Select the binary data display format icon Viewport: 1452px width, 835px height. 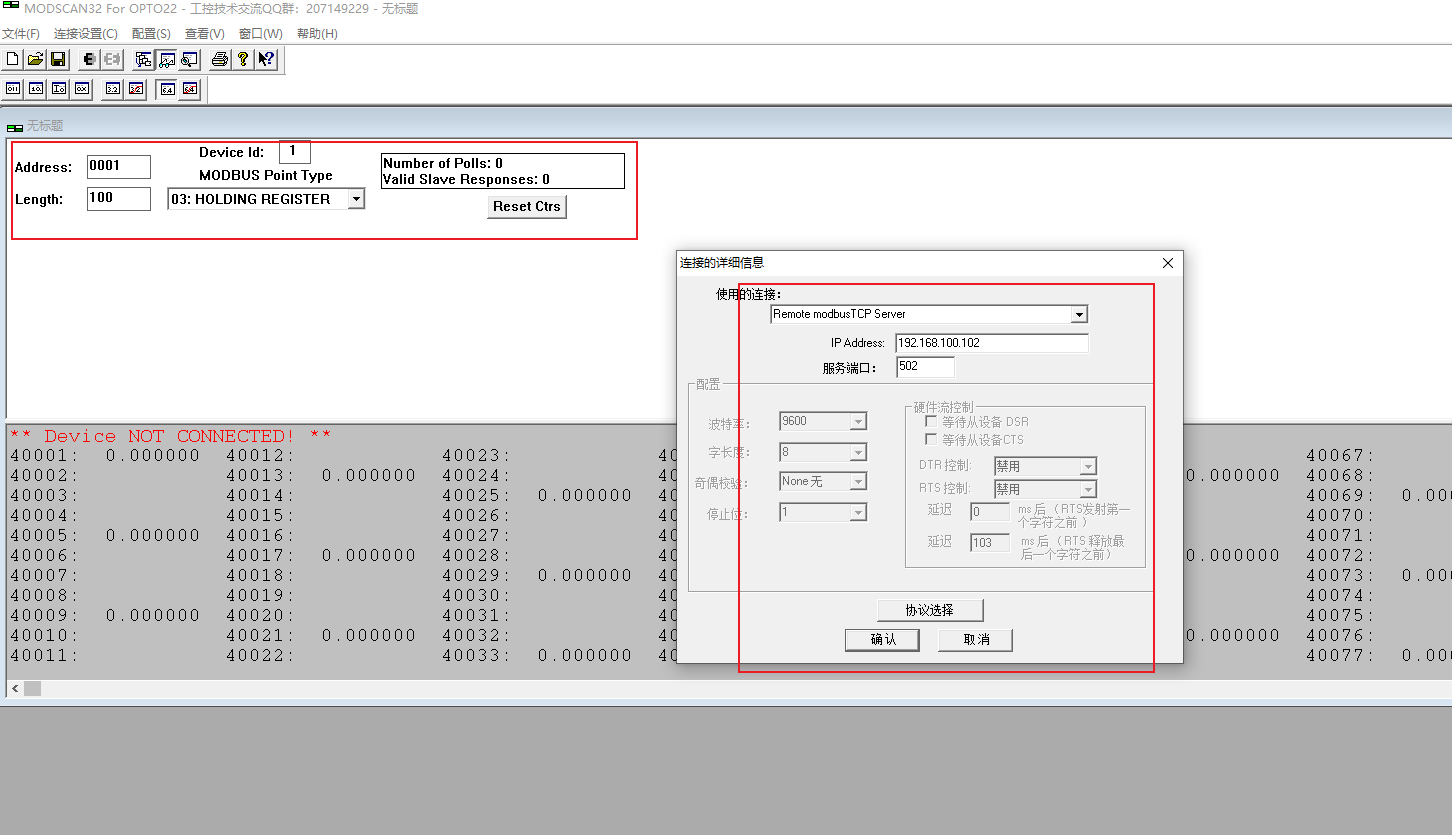point(13,89)
